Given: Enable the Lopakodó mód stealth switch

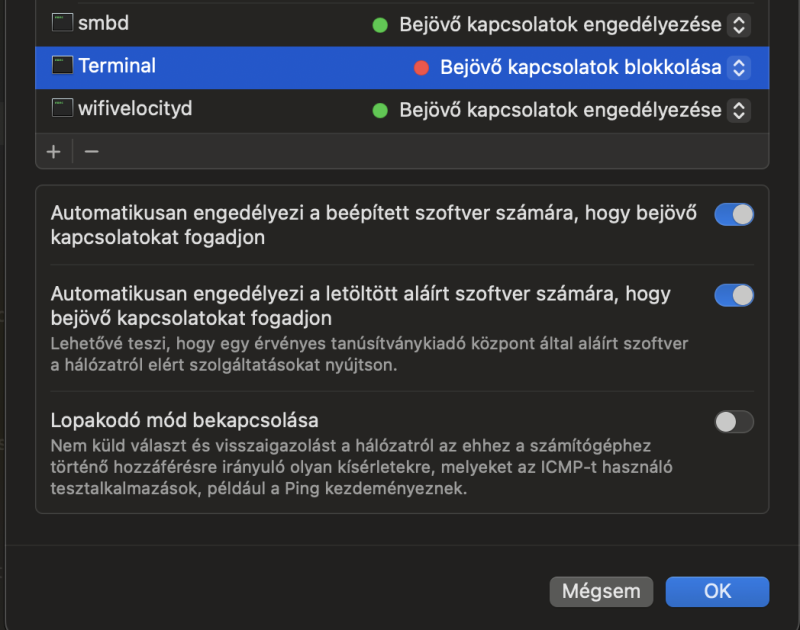Looking at the screenshot, I should [734, 422].
